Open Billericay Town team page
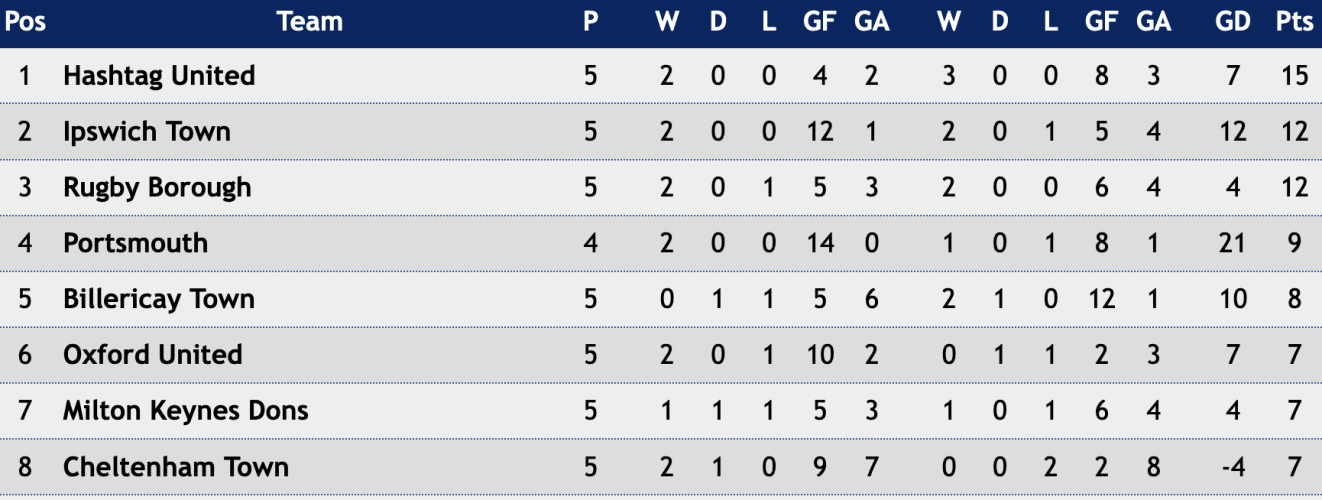Image resolution: width=1322 pixels, height=500 pixels. click(159, 299)
